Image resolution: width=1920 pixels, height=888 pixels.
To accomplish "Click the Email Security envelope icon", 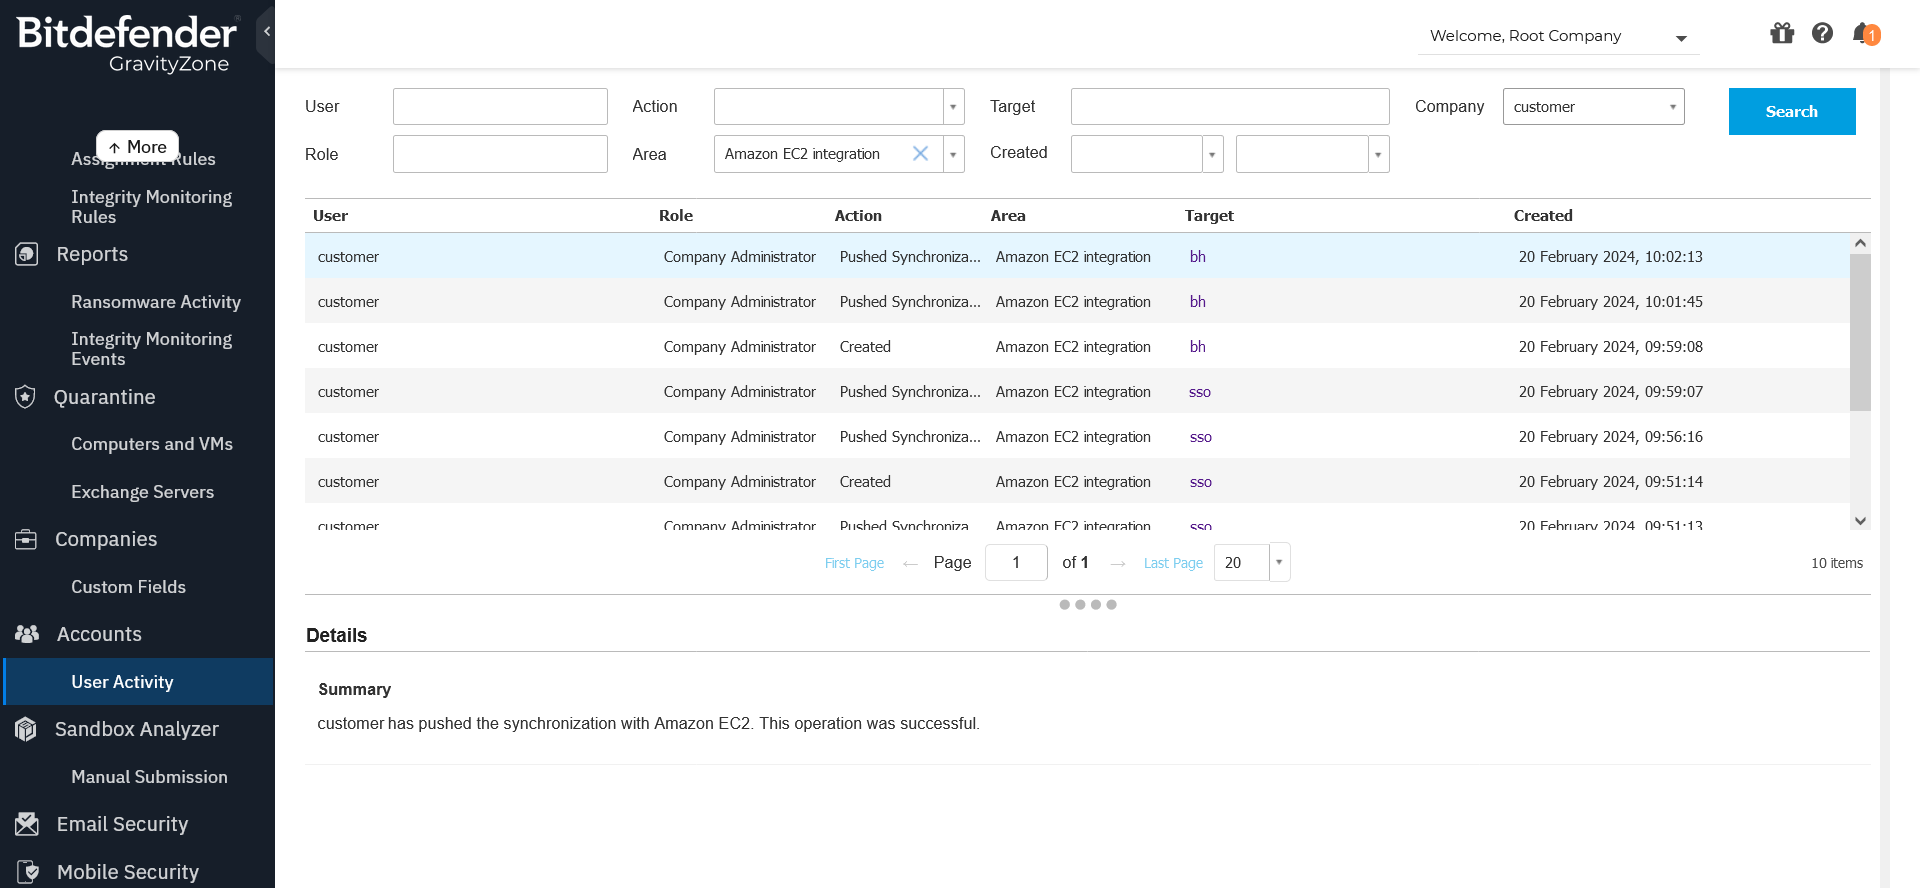I will tap(27, 824).
